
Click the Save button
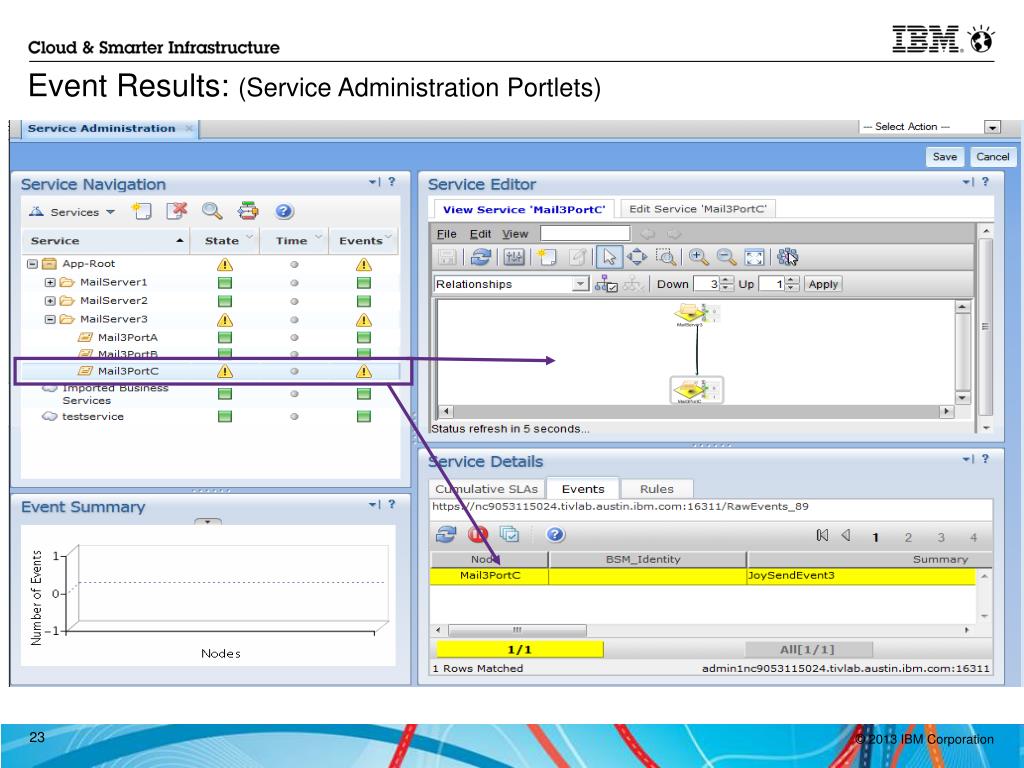944,157
